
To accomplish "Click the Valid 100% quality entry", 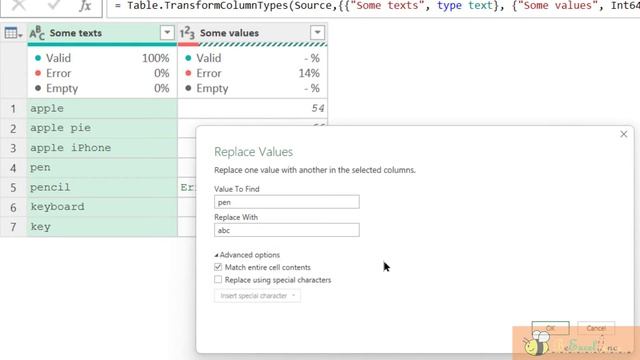I will pos(102,58).
